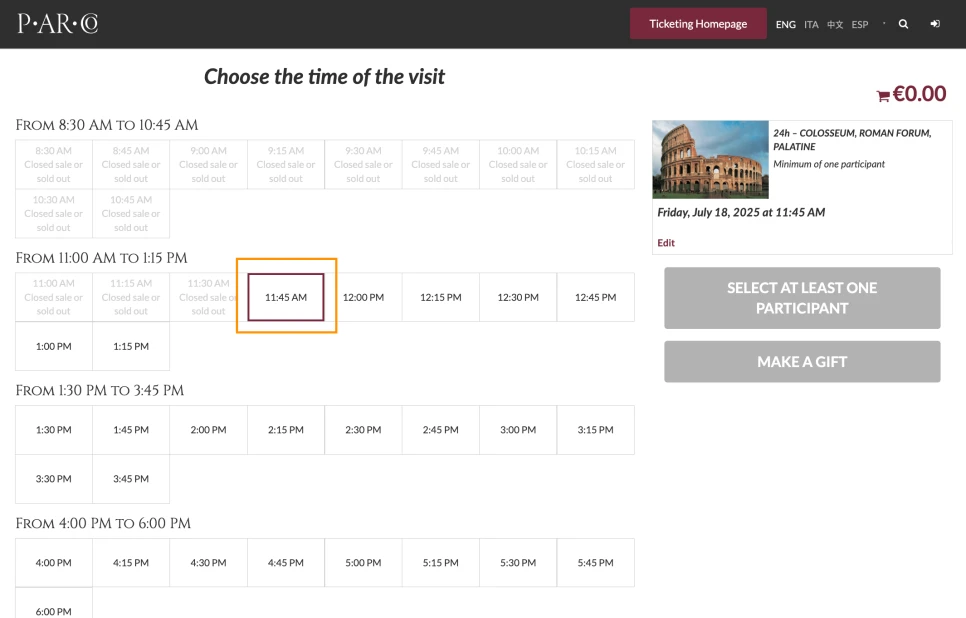Select the 11:45 AM time slot
This screenshot has width=966, height=618.
286,297
